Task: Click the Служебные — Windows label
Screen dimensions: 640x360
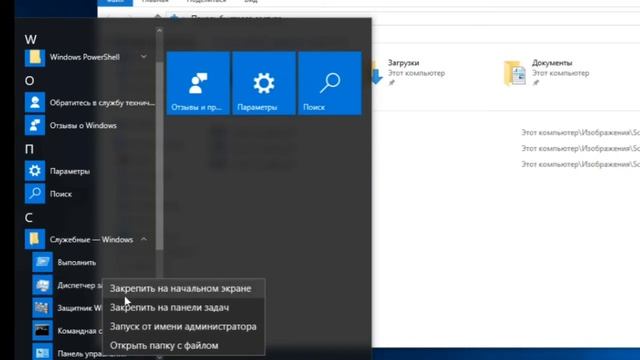Action: coord(91,240)
